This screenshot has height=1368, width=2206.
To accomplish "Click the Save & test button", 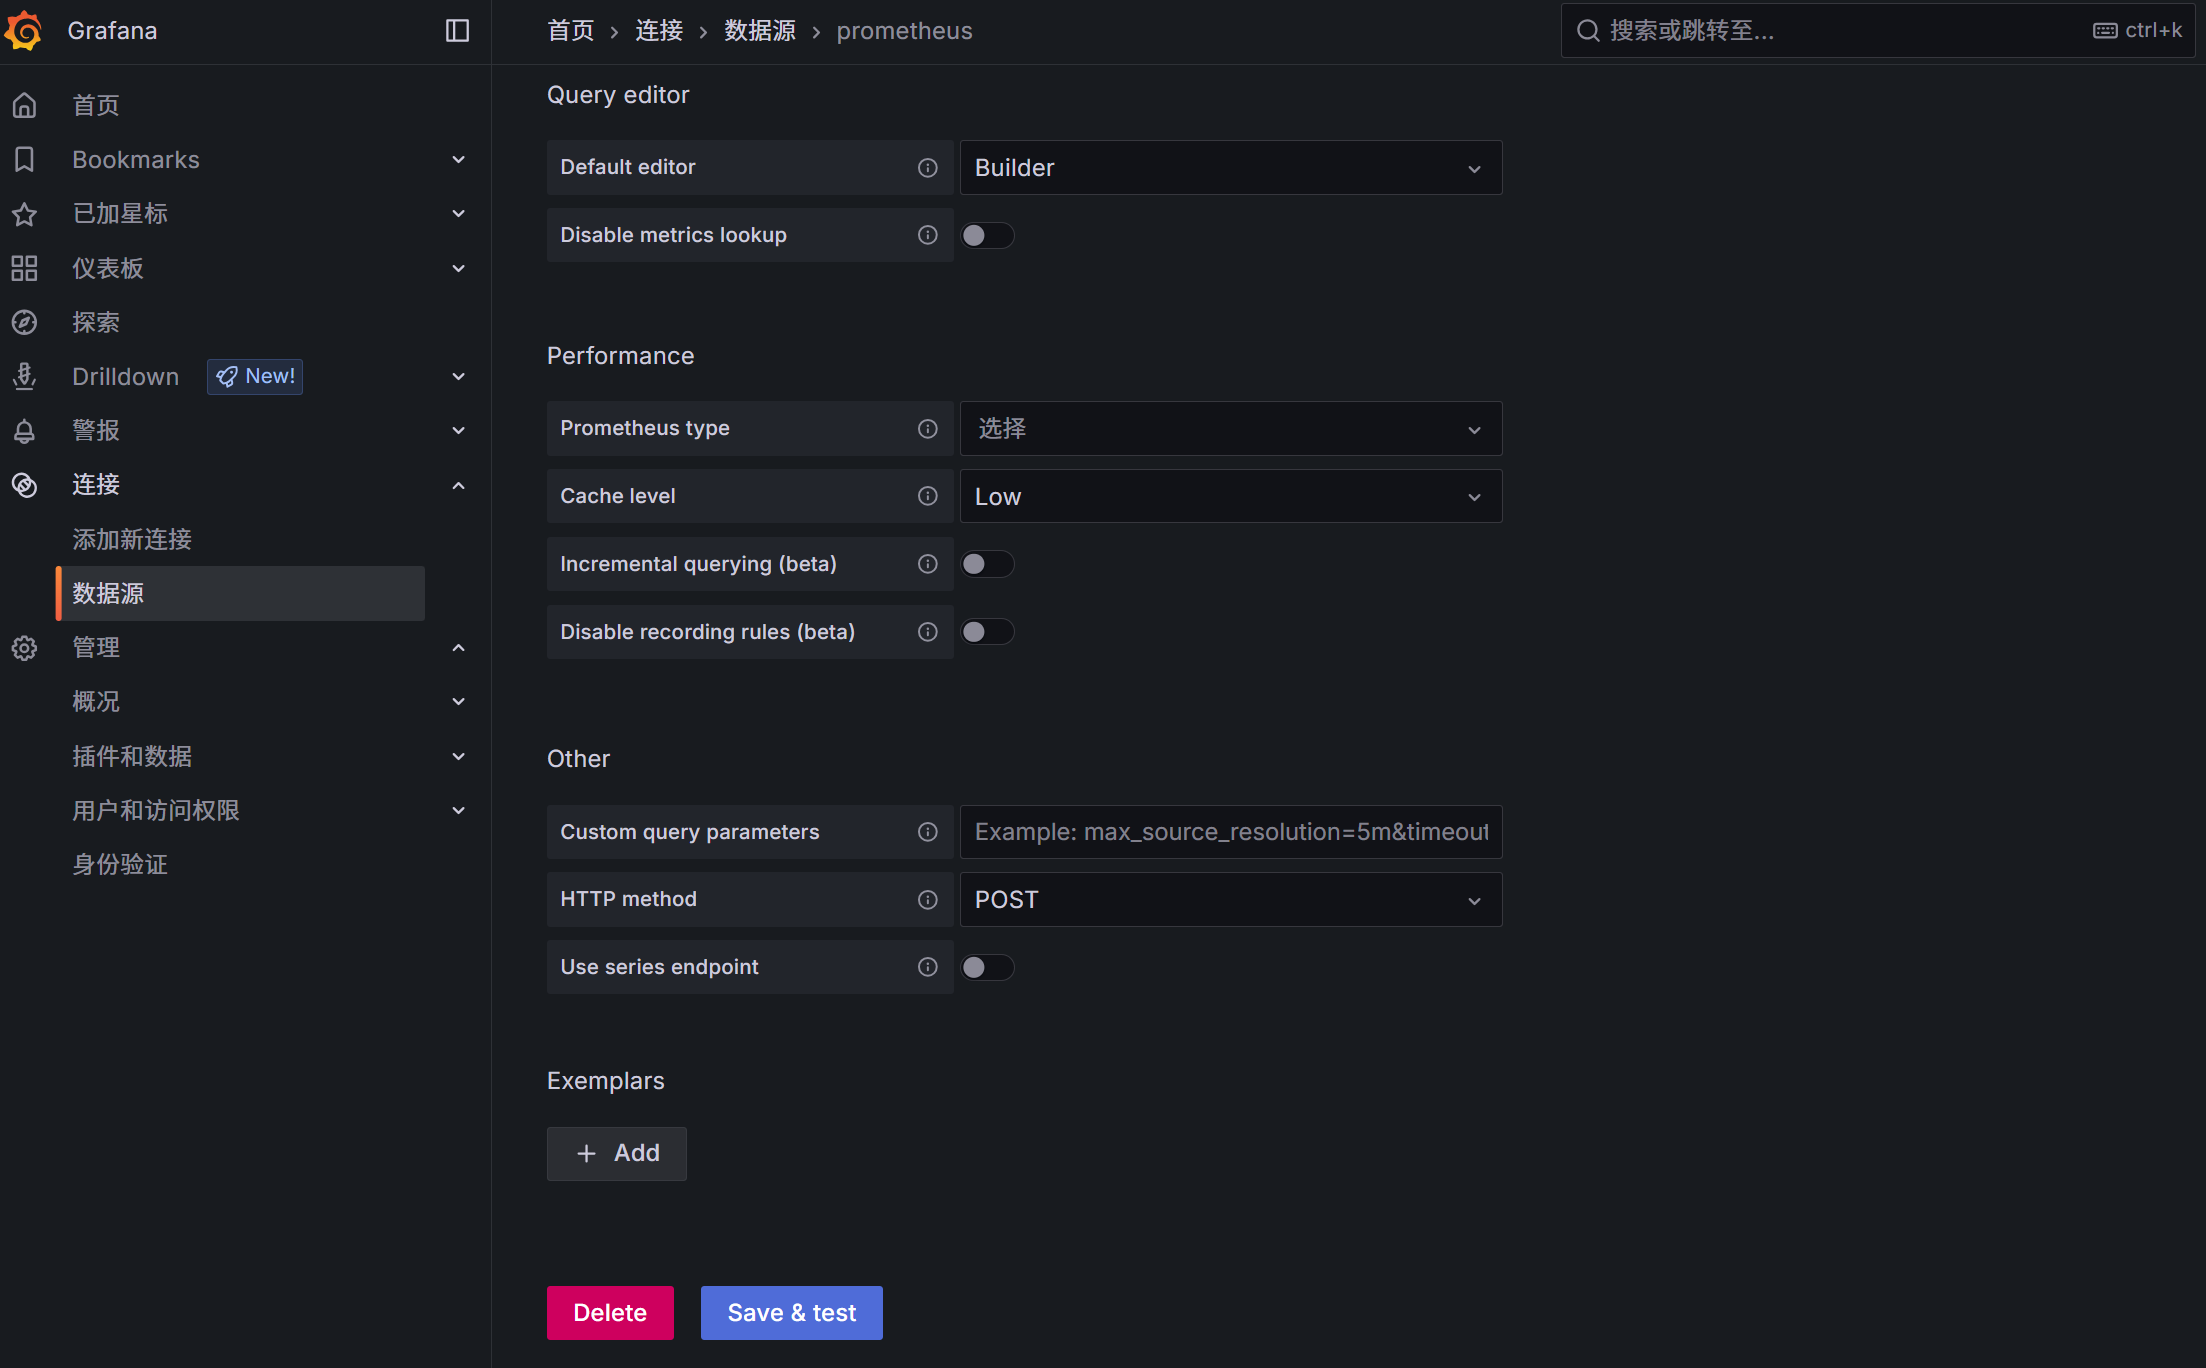I will click(x=791, y=1312).
